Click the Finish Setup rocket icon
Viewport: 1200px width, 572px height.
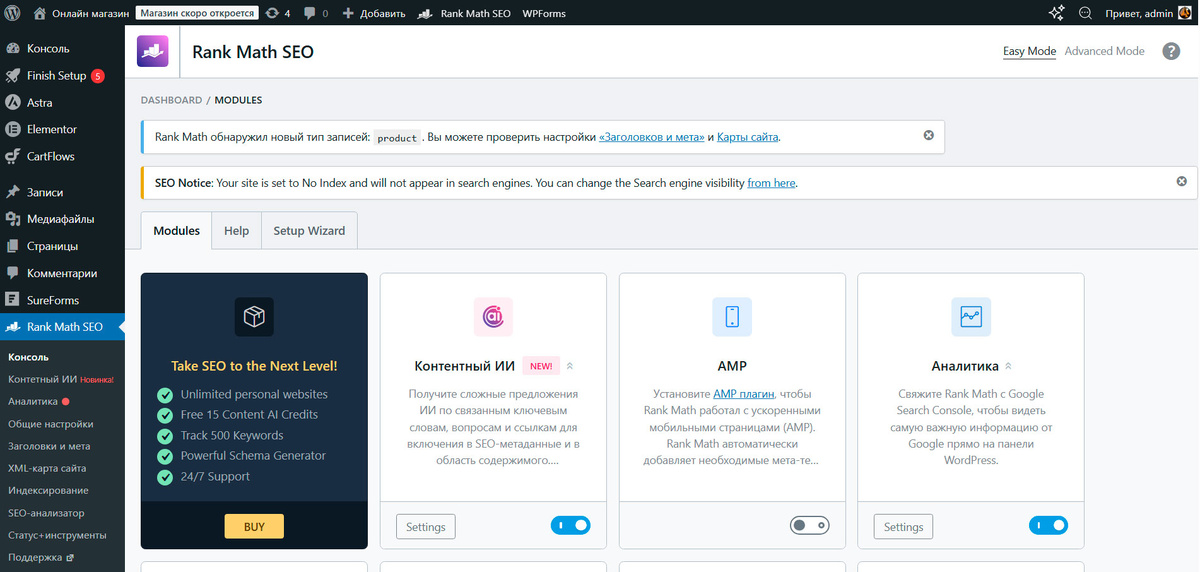[13, 75]
